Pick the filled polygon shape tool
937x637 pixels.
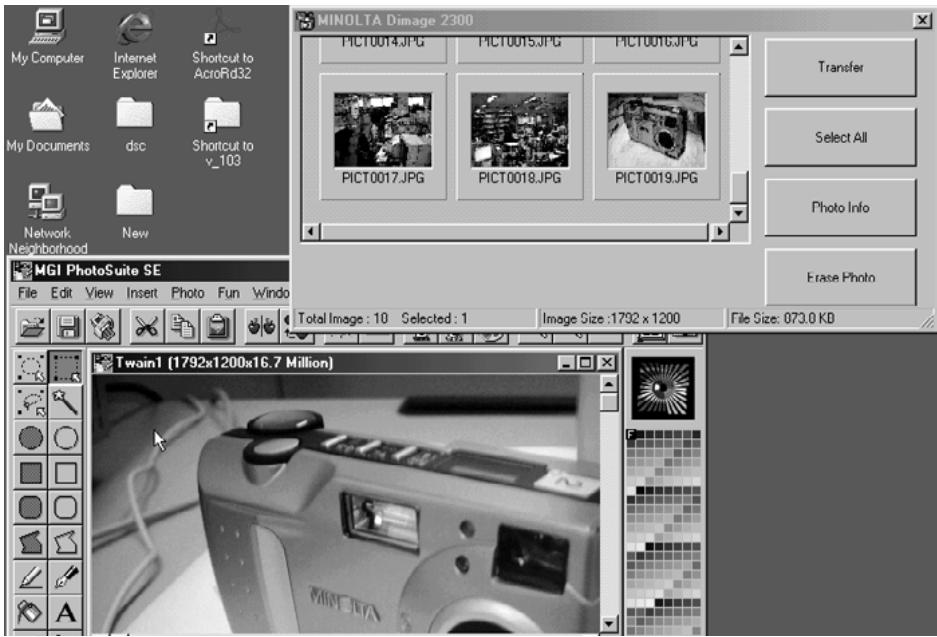click(30, 543)
